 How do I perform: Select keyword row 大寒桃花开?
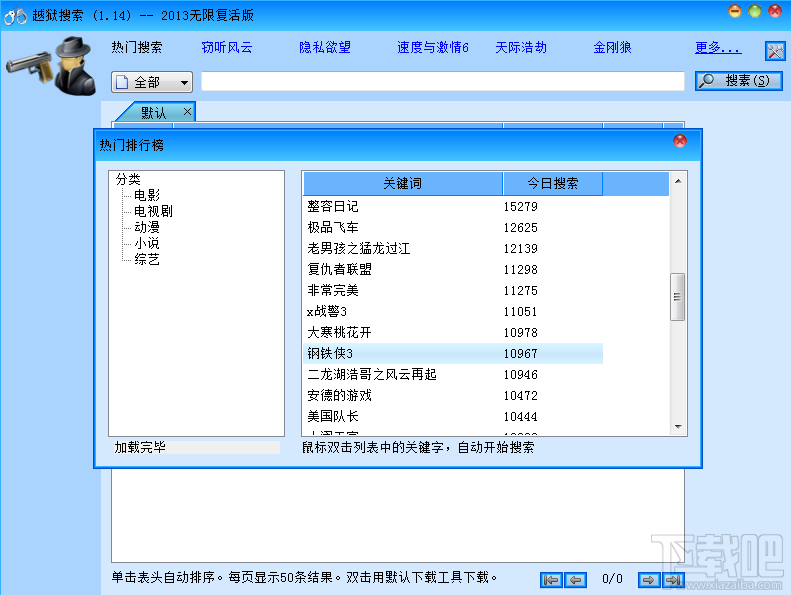[453, 333]
